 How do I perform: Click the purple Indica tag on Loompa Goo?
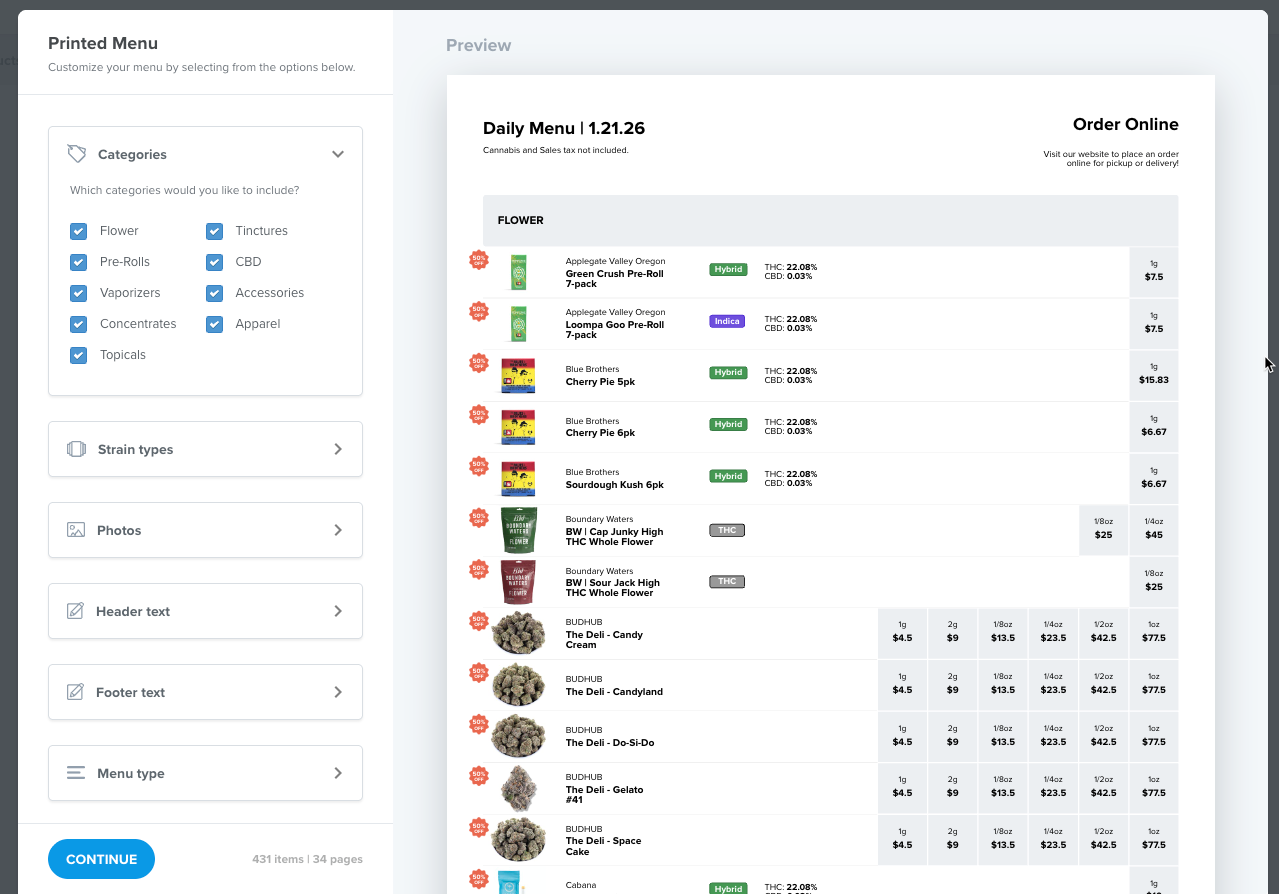tap(727, 321)
